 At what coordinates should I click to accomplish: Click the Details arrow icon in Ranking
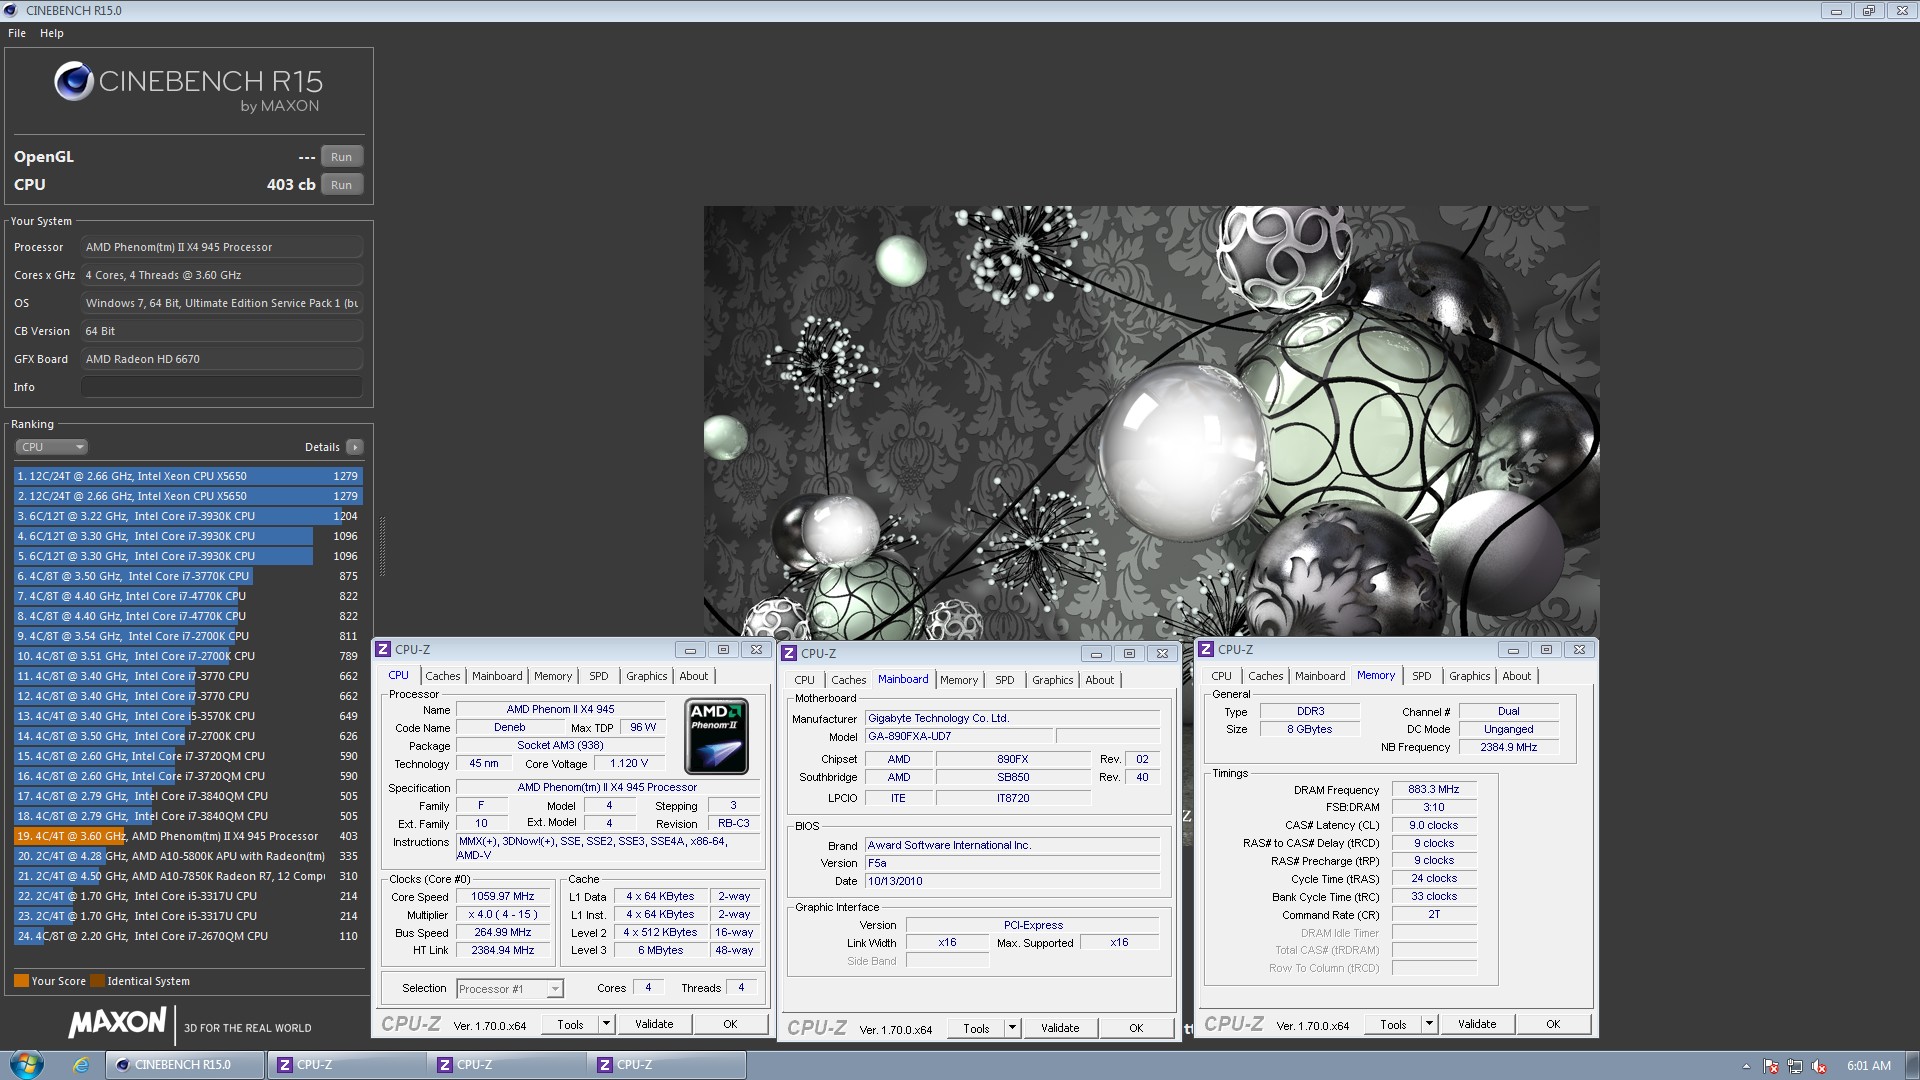[355, 447]
